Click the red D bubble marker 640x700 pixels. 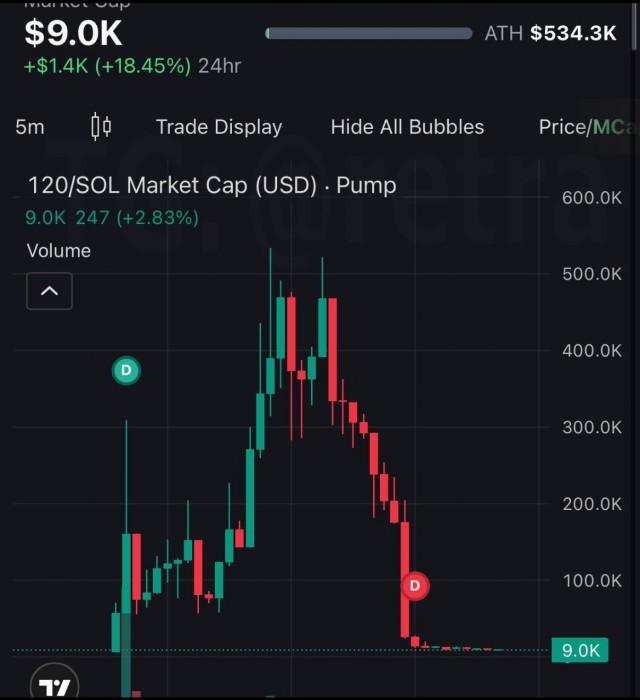pyautogui.click(x=415, y=585)
